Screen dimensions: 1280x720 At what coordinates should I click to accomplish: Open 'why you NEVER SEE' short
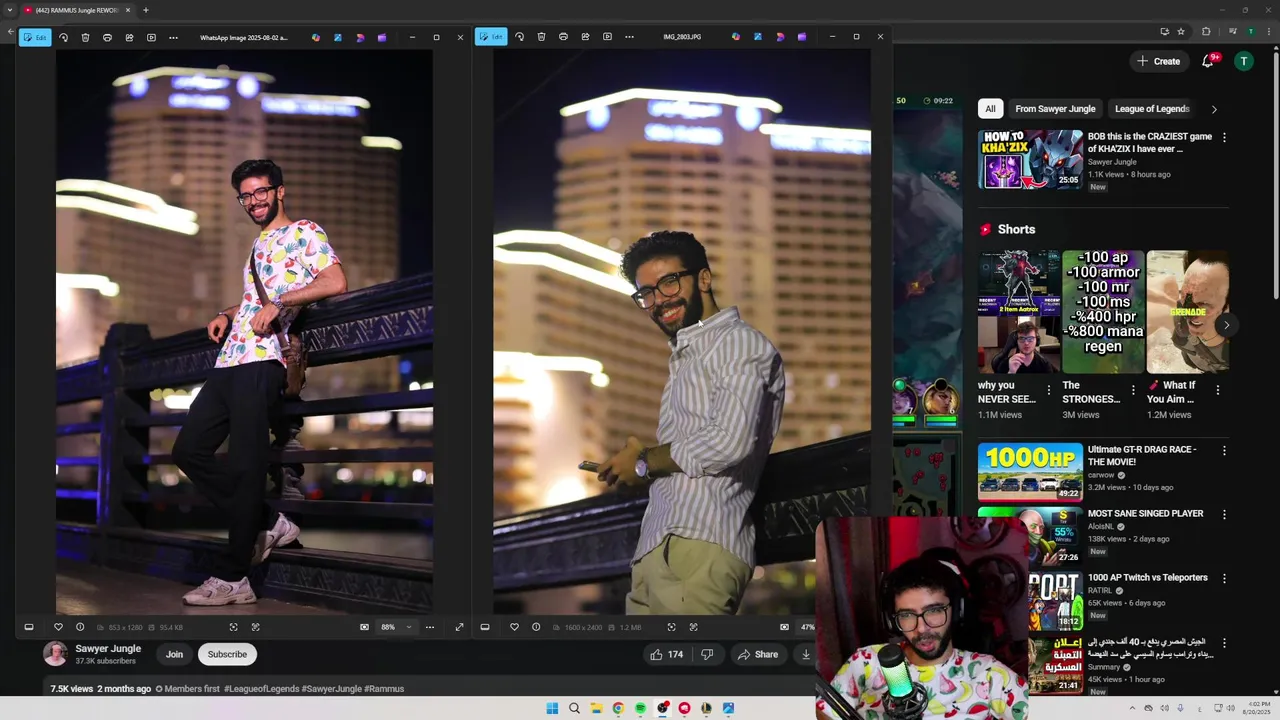1019,312
